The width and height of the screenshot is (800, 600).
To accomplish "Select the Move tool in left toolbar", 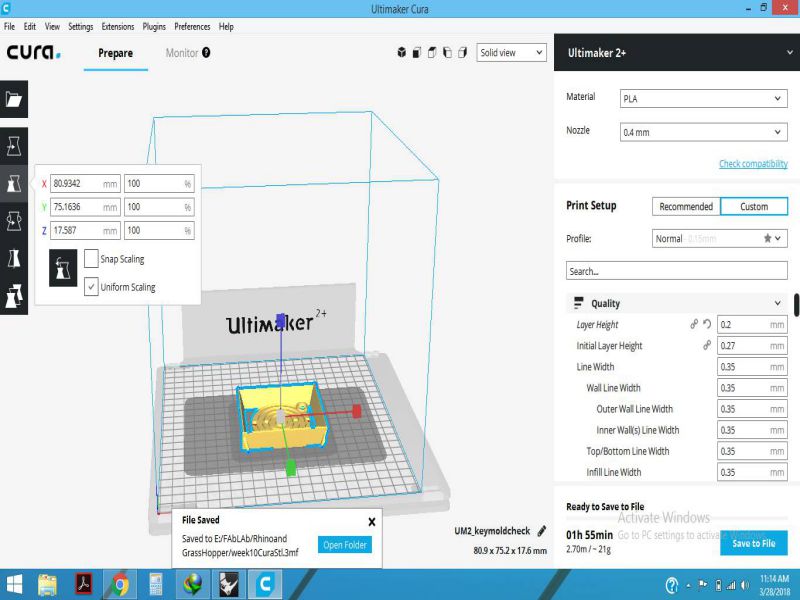I will coord(14,146).
